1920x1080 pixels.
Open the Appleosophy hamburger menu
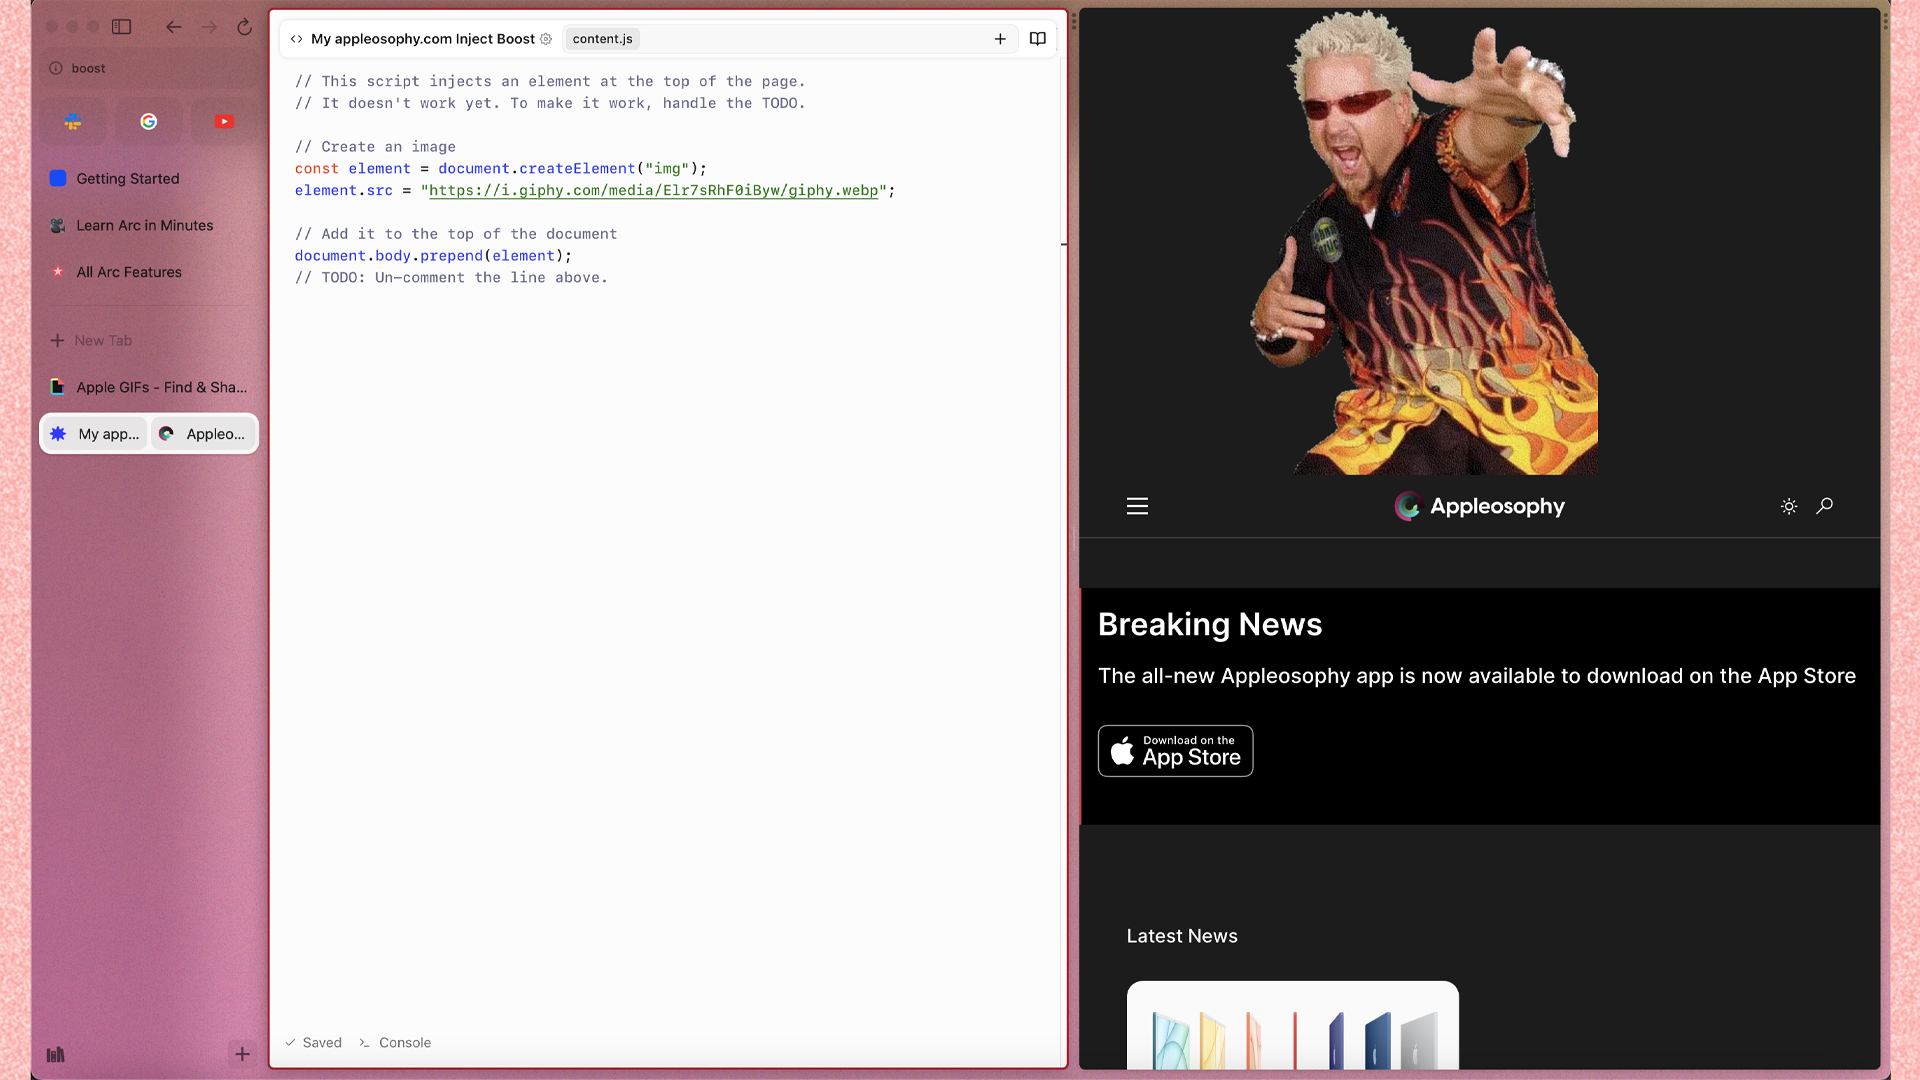click(1137, 506)
